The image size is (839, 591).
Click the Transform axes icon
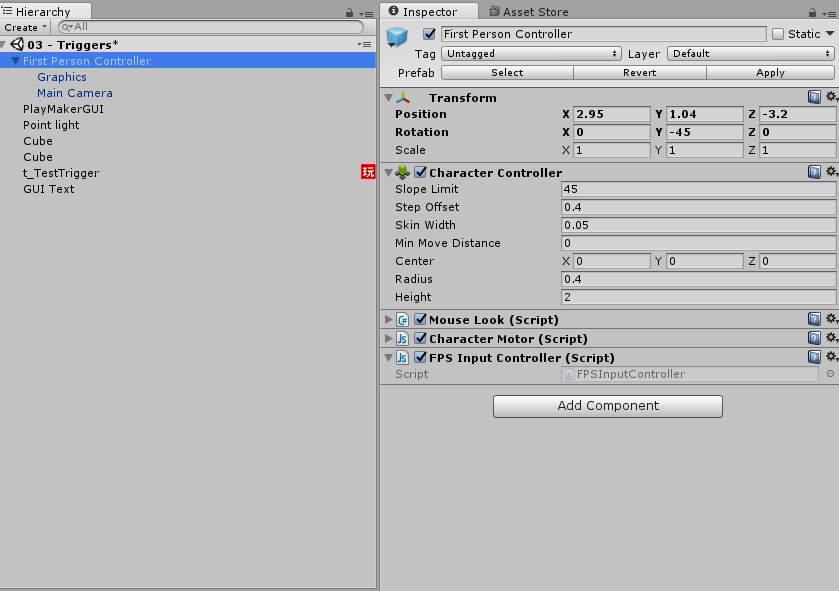(403, 97)
